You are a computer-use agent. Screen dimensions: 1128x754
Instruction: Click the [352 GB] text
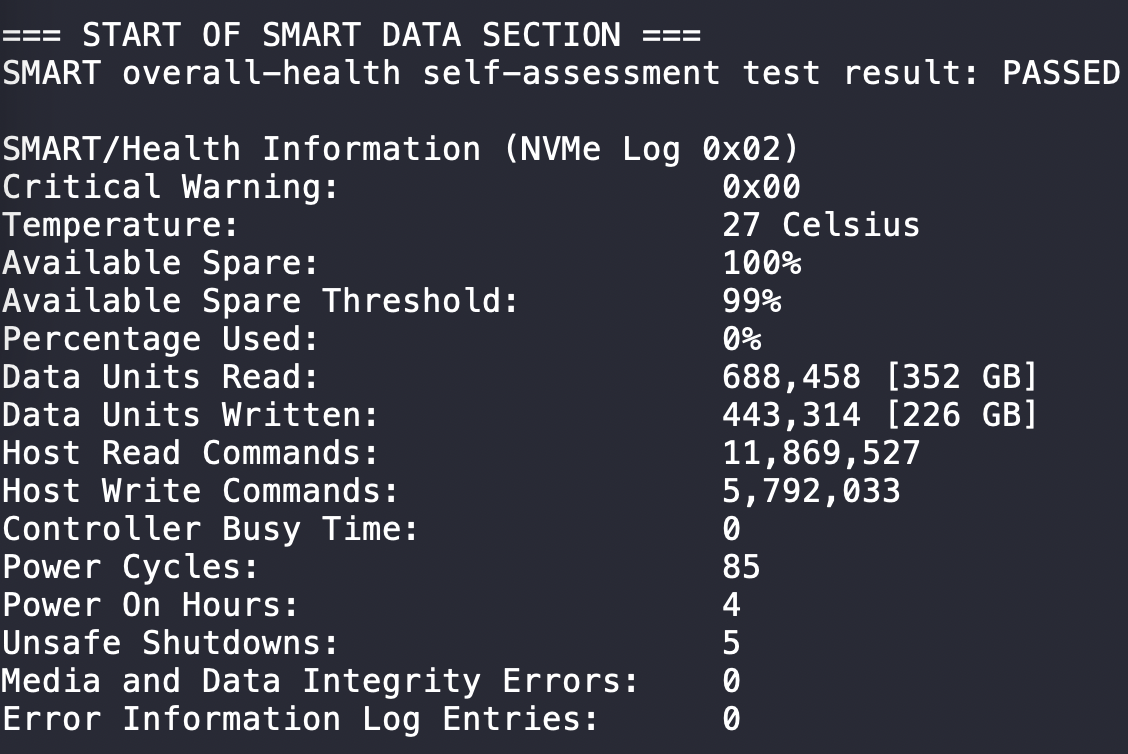[x=960, y=377]
